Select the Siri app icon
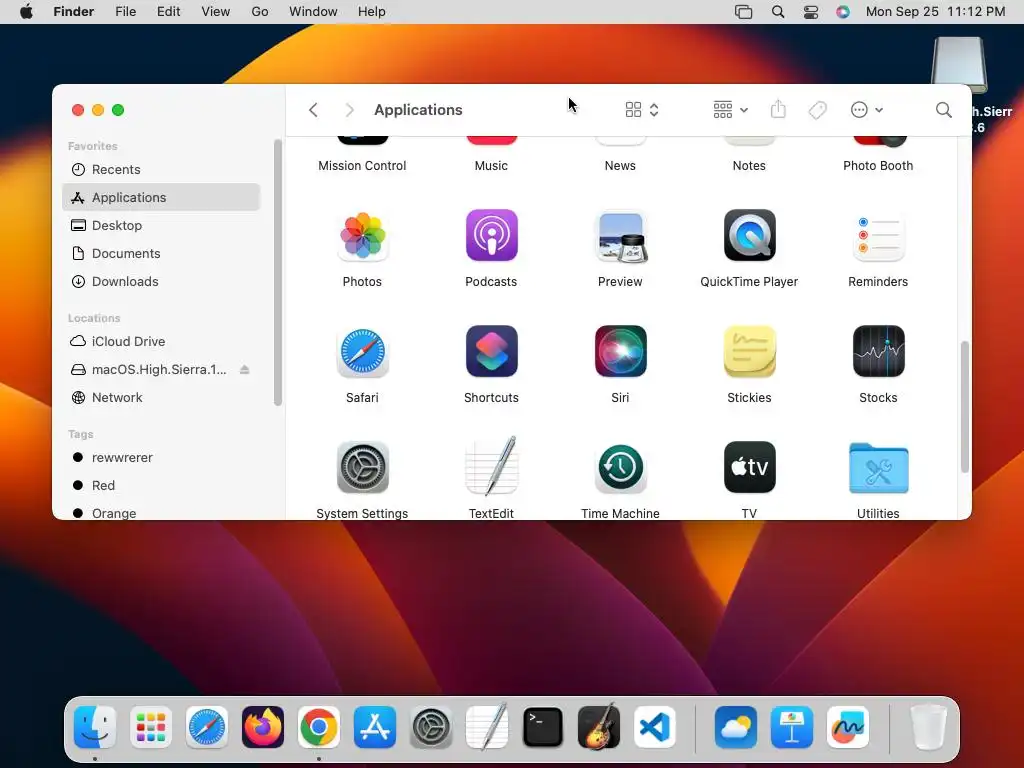The width and height of the screenshot is (1024, 768). [x=620, y=352]
